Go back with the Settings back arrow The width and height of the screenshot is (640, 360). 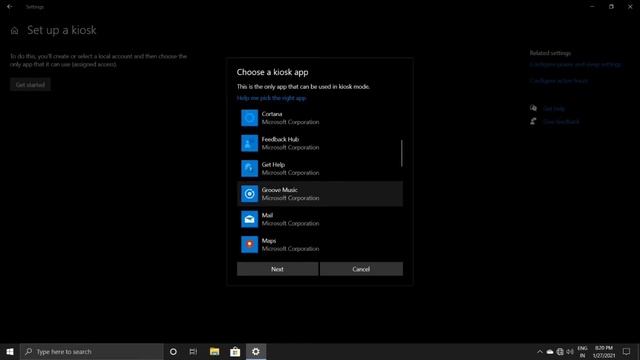[9, 7]
